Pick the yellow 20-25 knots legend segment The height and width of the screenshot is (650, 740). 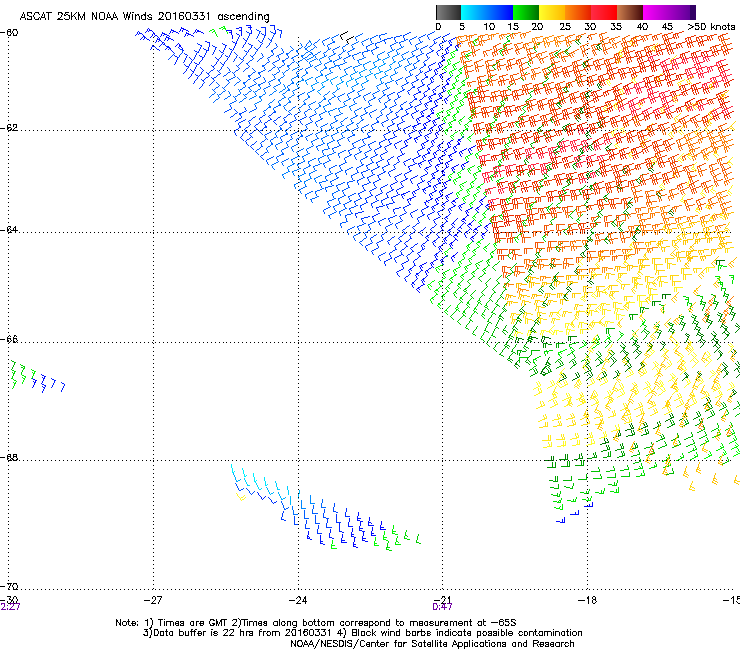[x=552, y=12]
